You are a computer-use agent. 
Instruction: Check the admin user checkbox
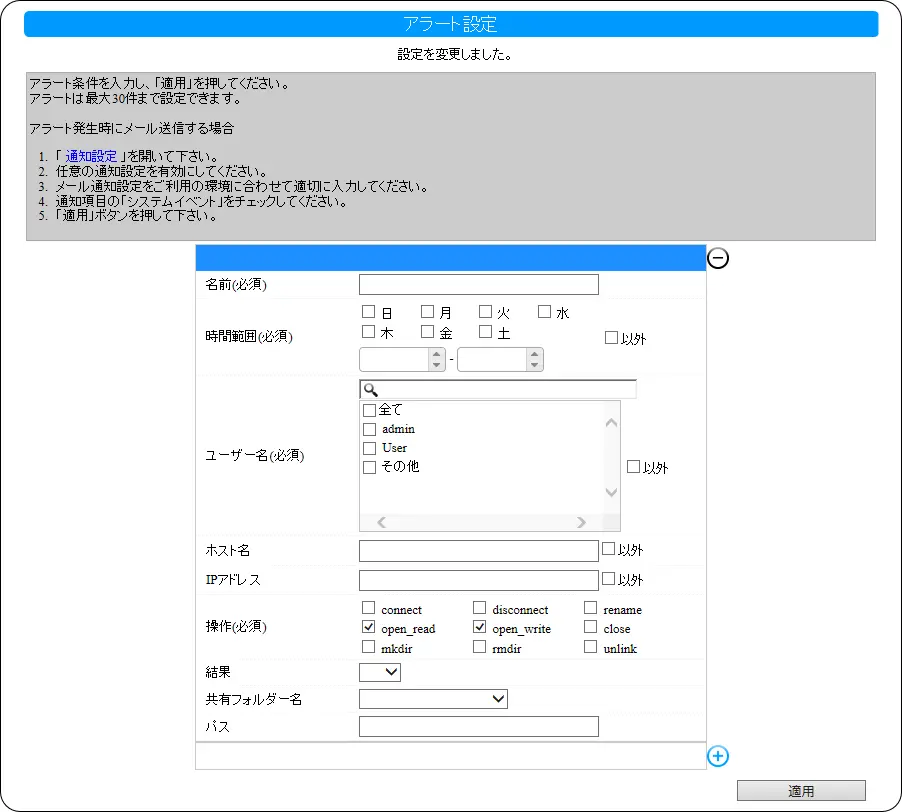370,429
